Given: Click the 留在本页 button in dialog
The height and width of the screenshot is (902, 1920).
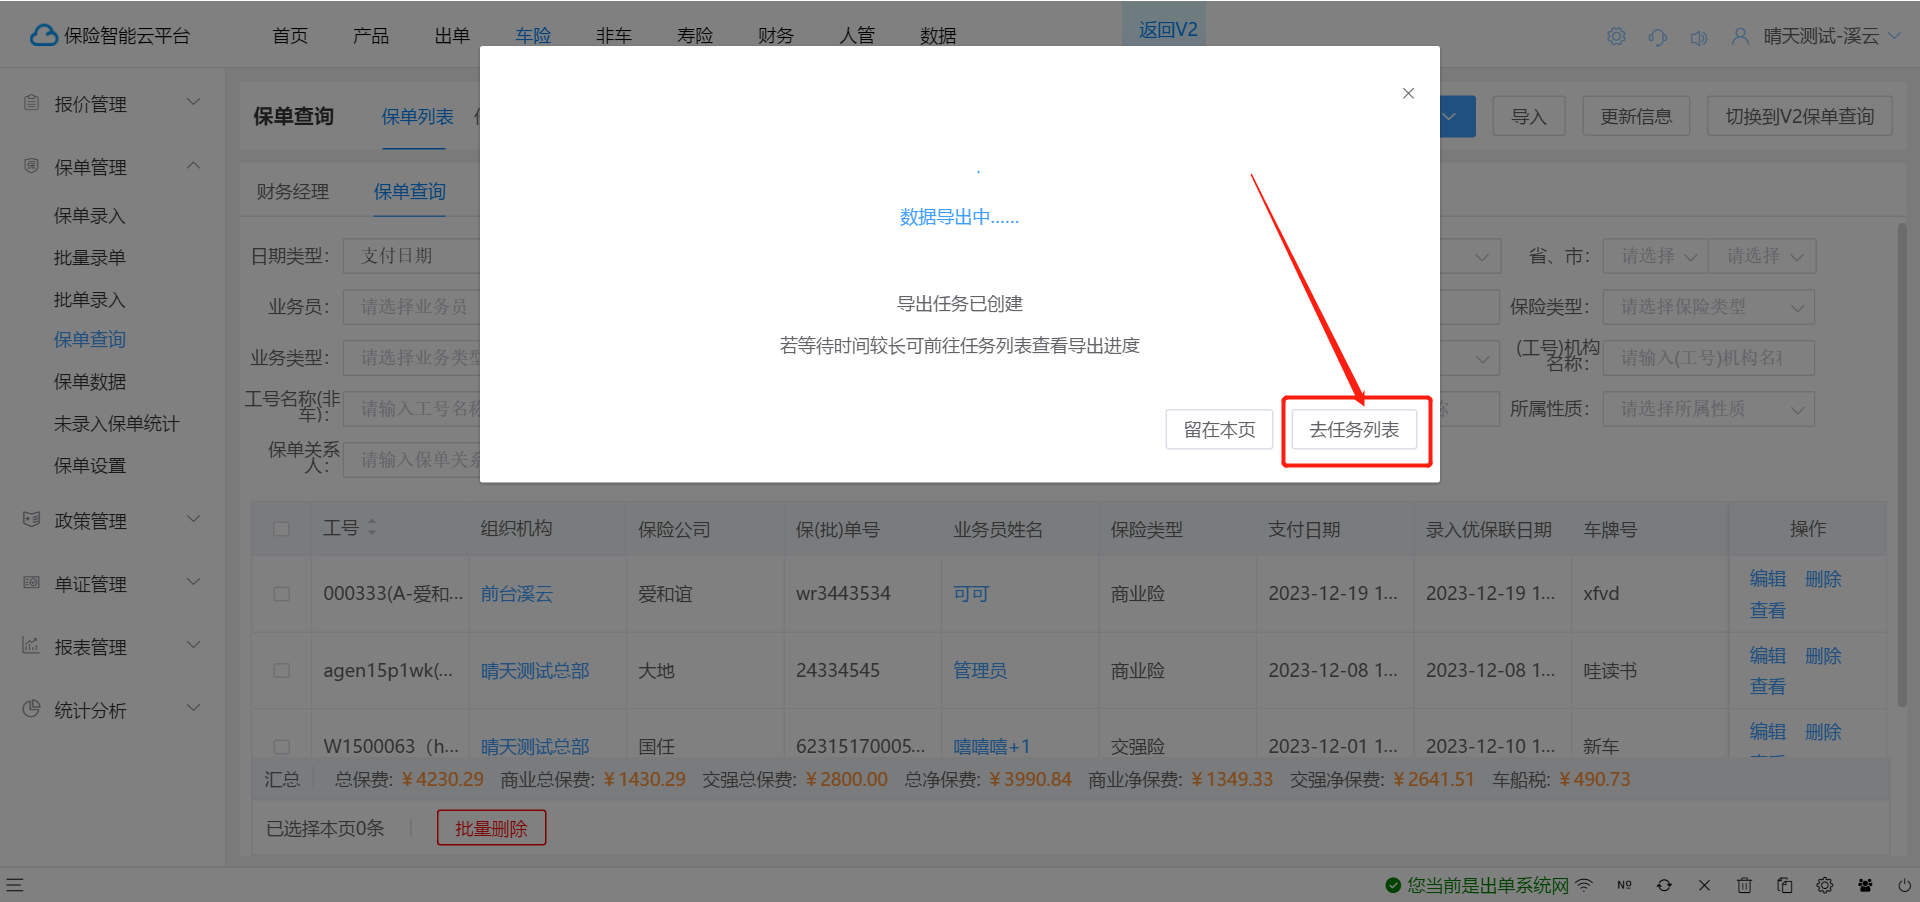Looking at the screenshot, I should [x=1219, y=430].
